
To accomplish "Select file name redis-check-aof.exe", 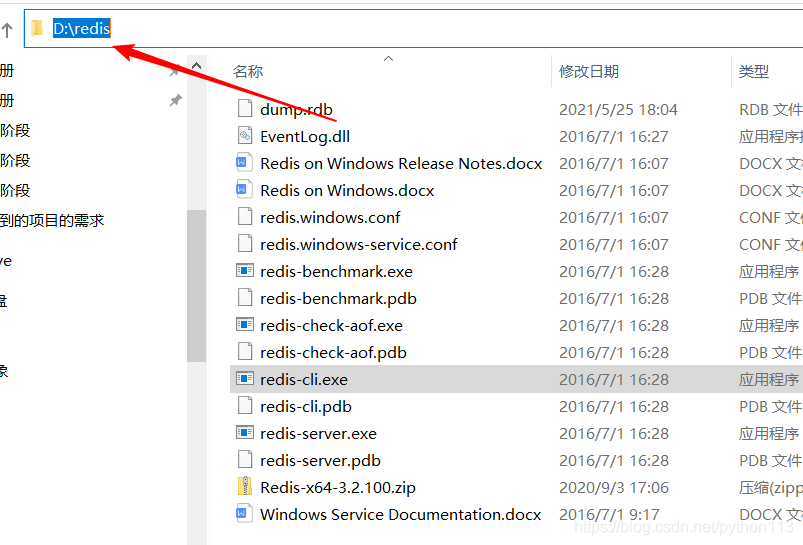I will [x=331, y=326].
